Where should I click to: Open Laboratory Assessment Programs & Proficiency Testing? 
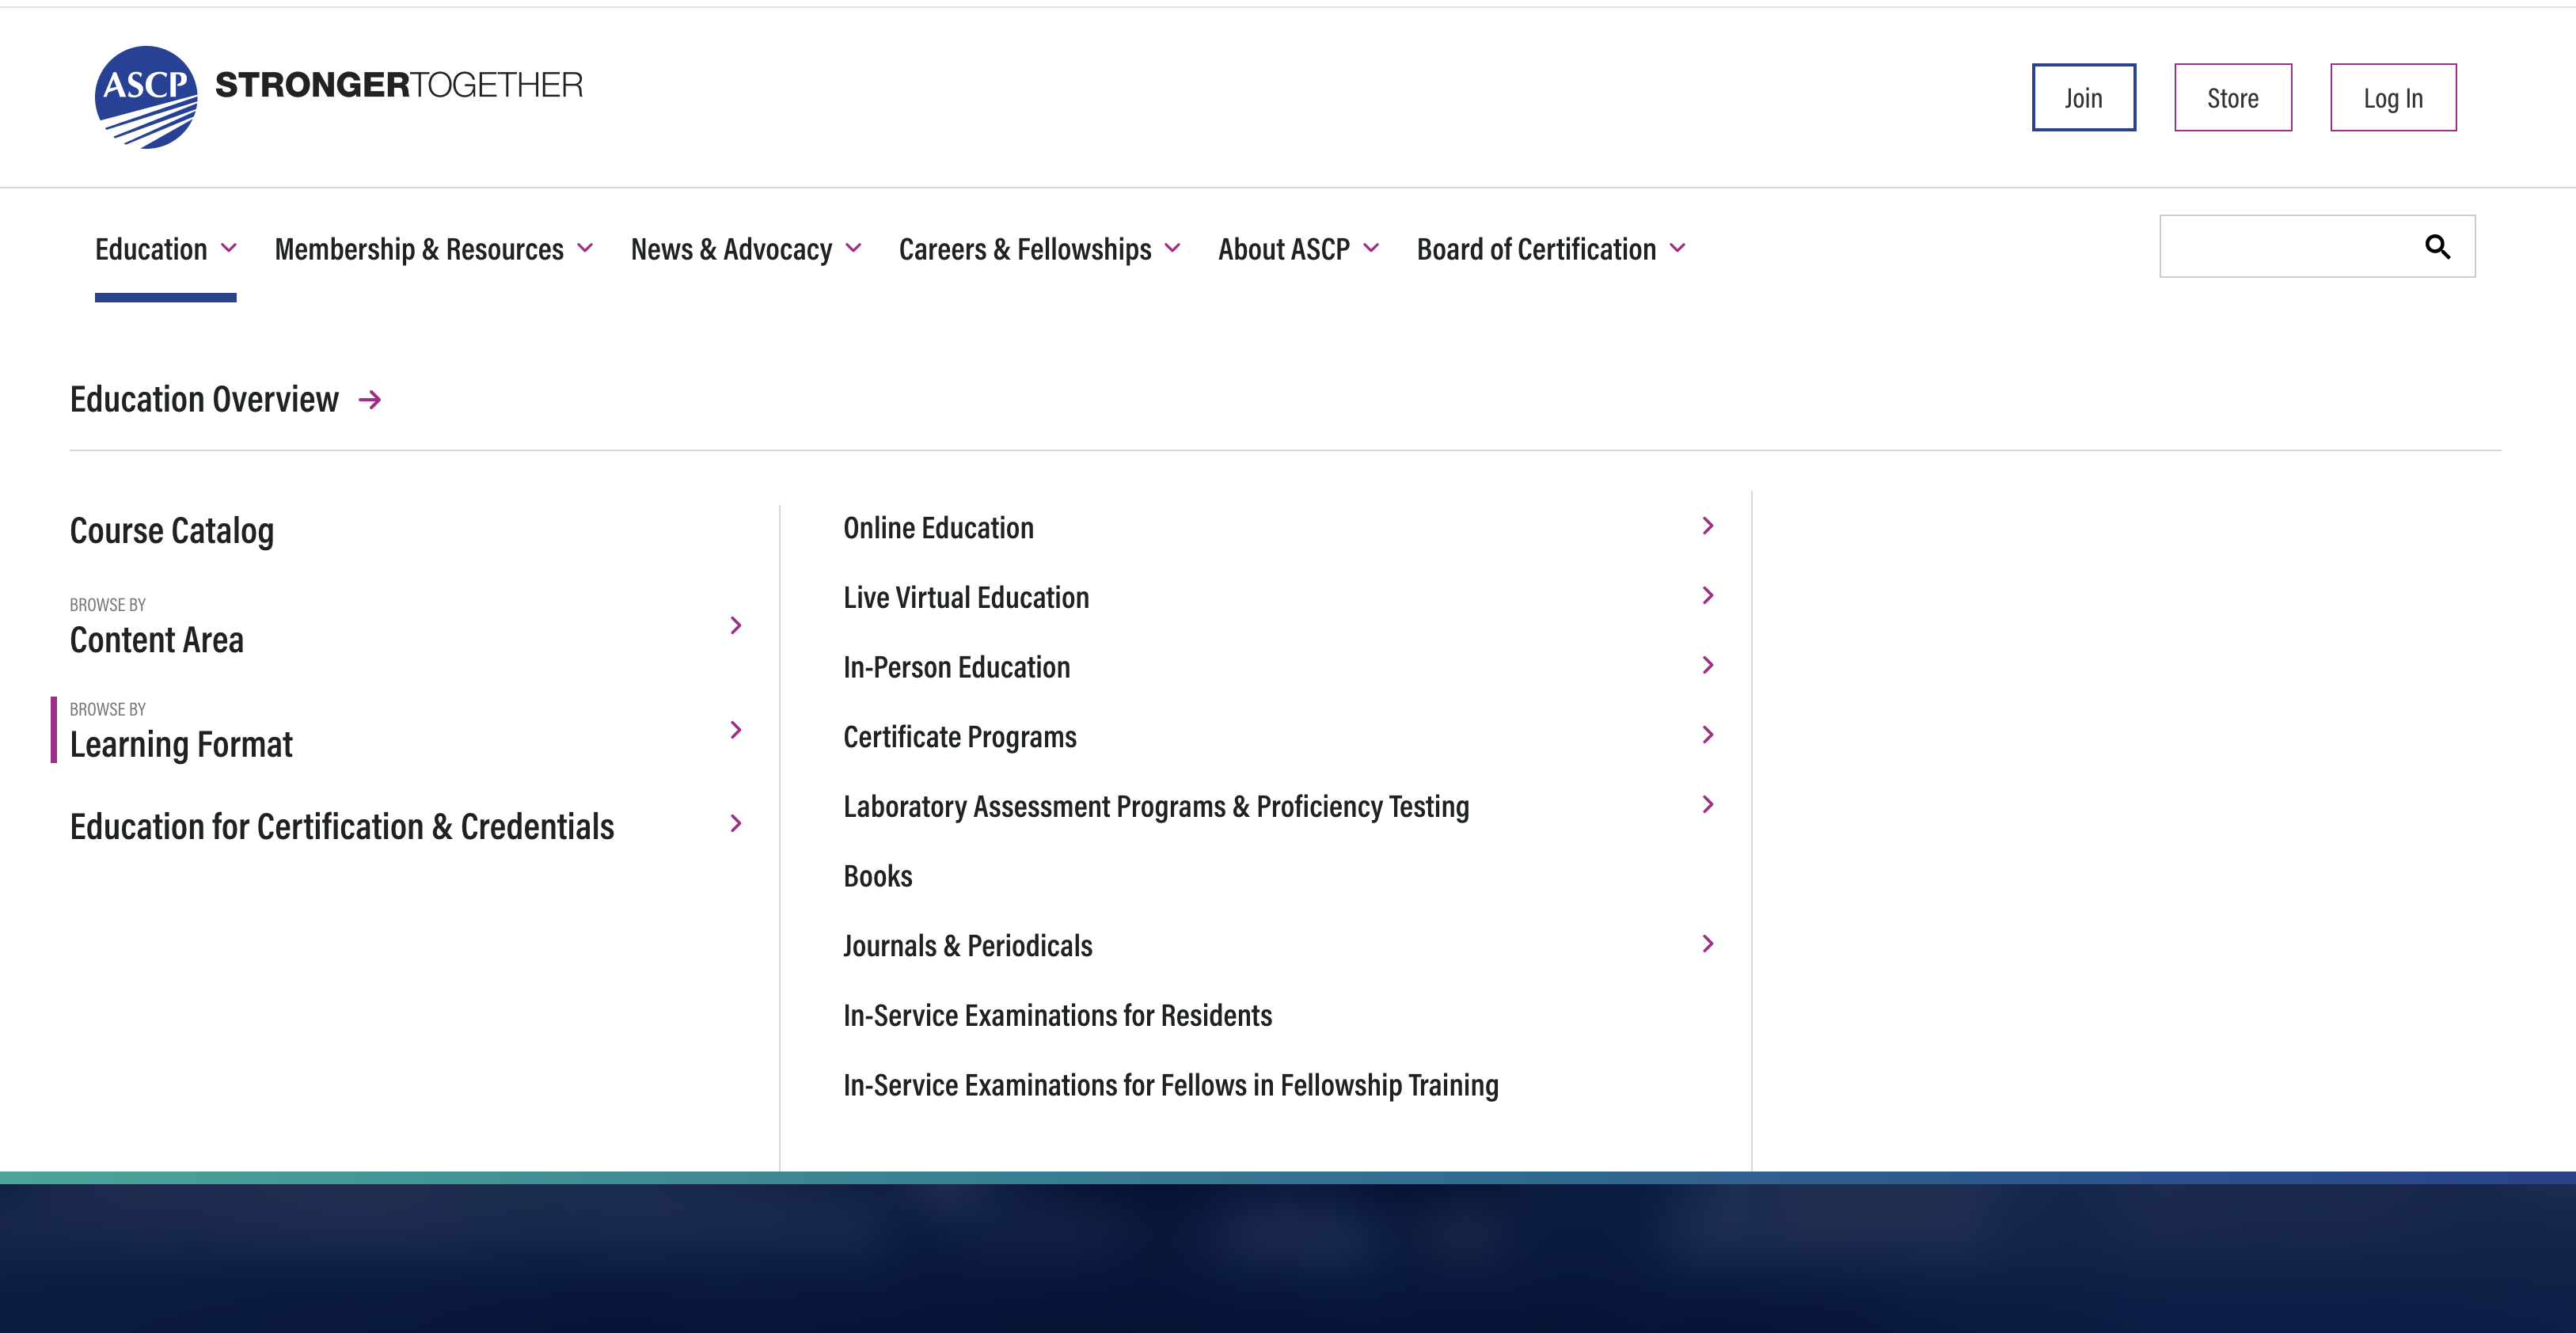click(x=1156, y=807)
